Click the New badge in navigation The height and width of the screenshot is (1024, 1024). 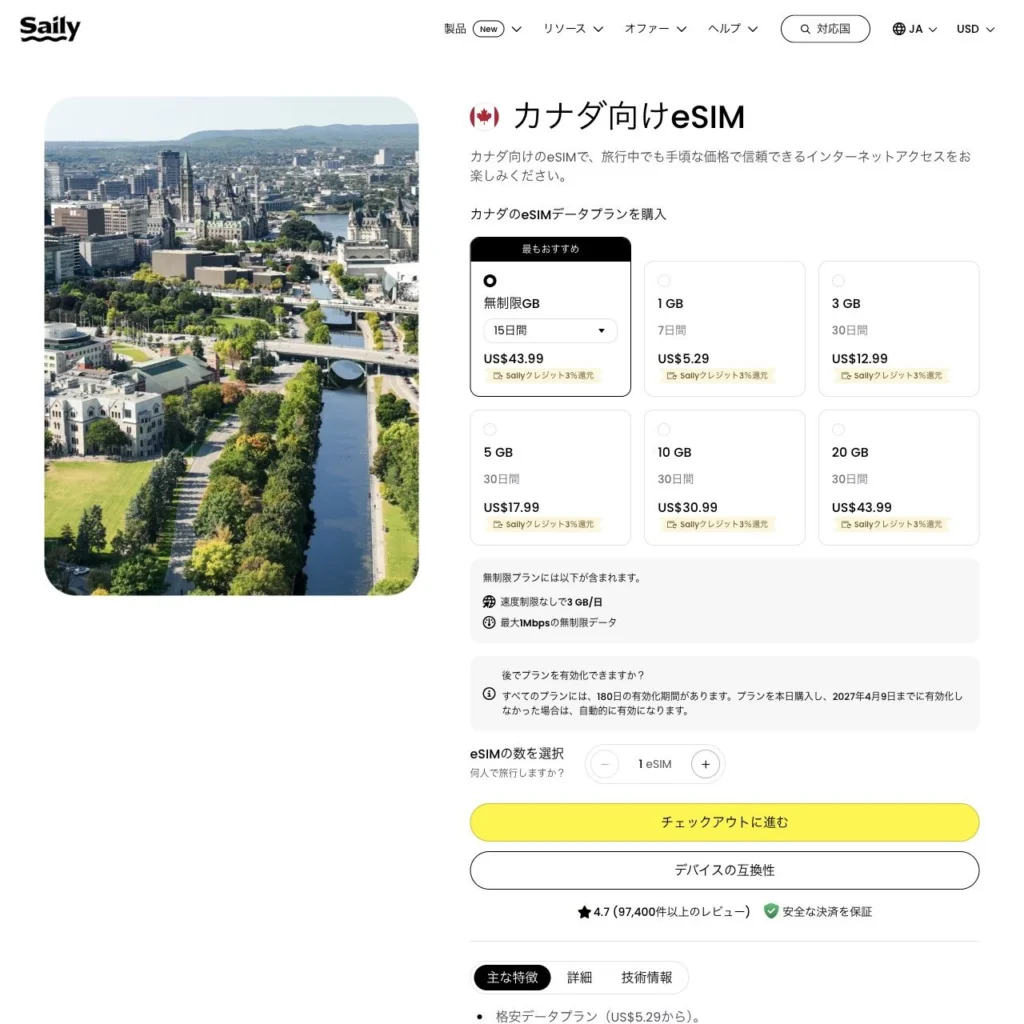point(488,29)
